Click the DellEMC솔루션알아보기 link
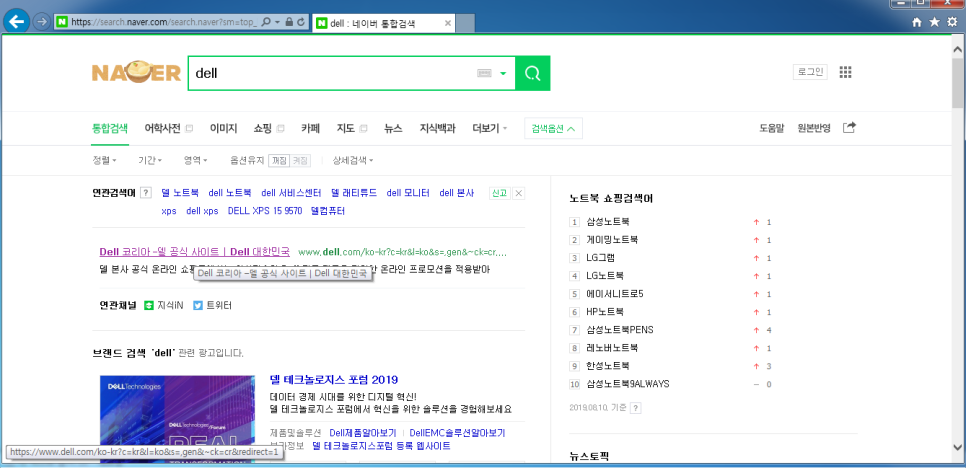The image size is (966, 468). pyautogui.click(x=457, y=433)
